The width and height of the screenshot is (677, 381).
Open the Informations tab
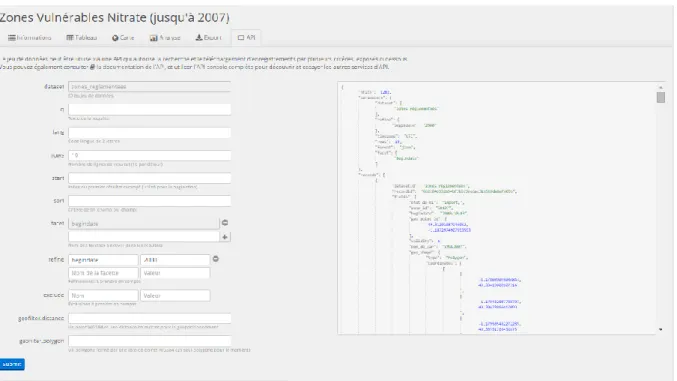pyautogui.click(x=29, y=38)
